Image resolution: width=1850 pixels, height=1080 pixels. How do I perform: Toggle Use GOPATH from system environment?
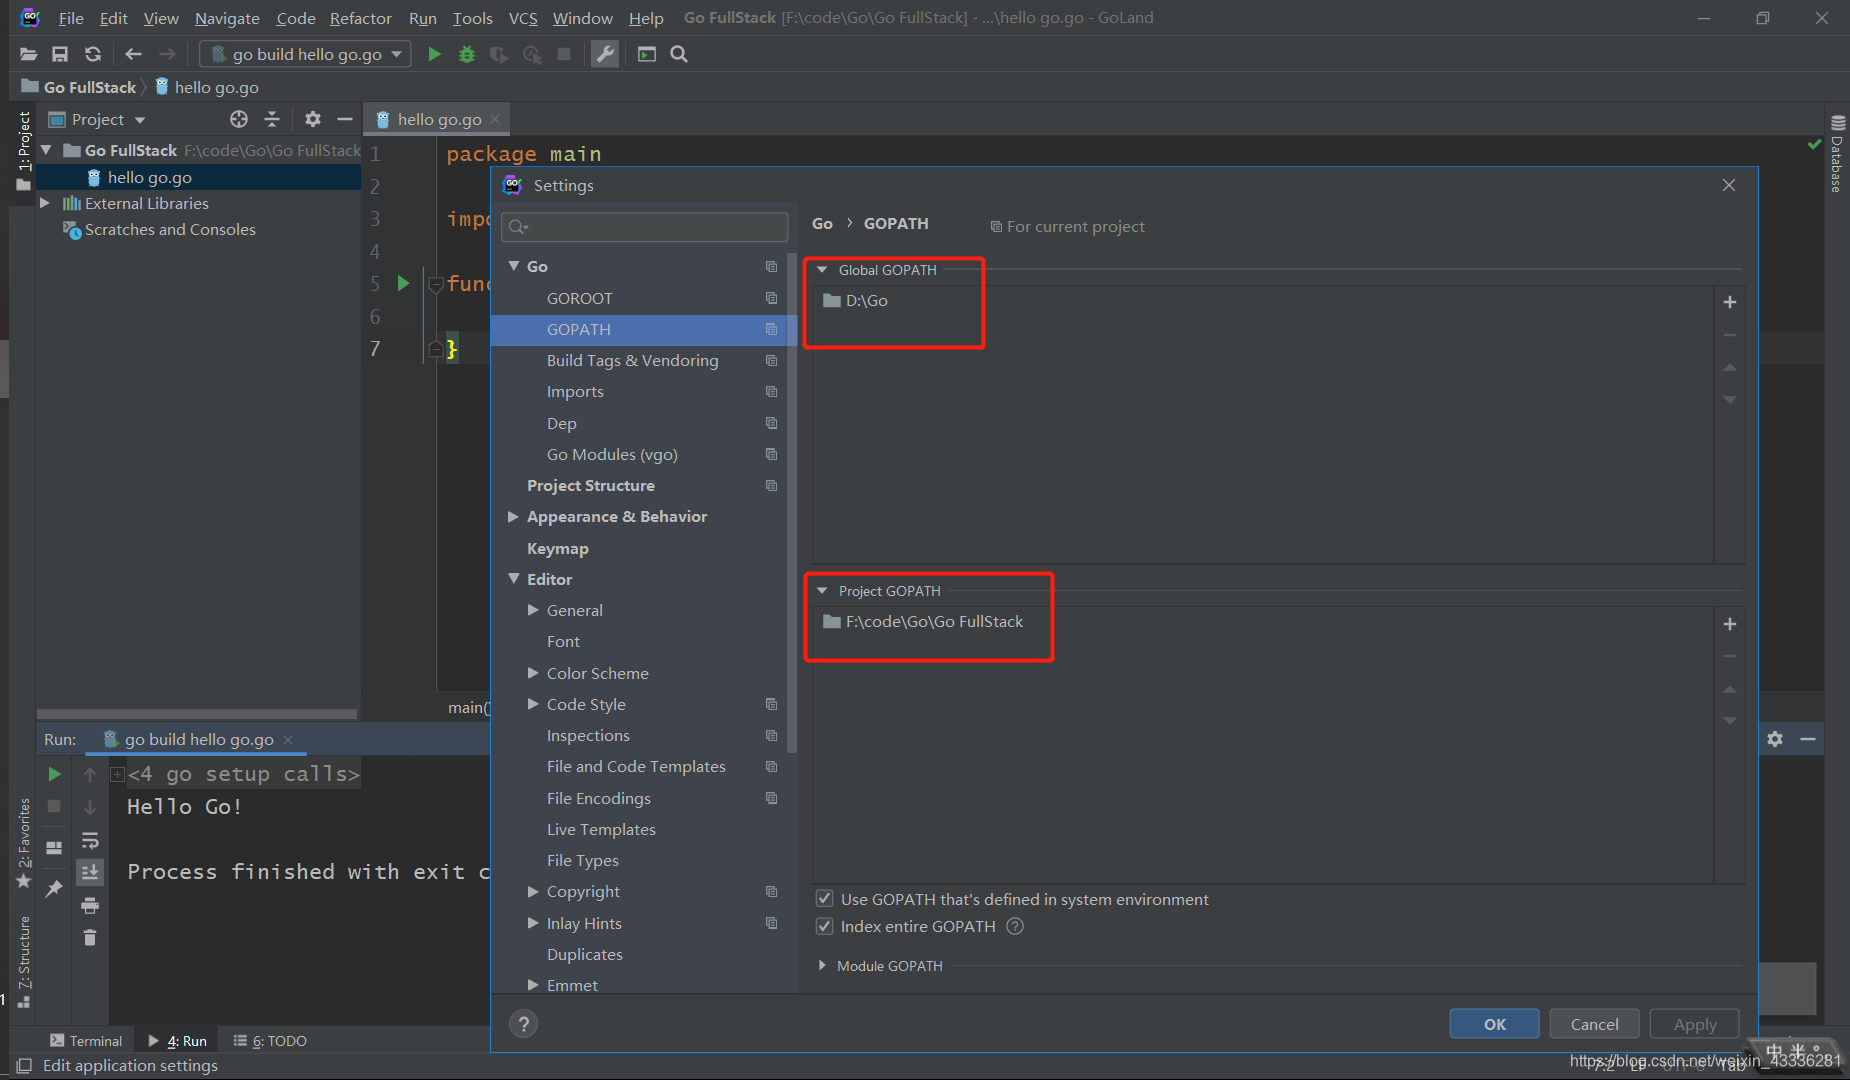tap(825, 899)
